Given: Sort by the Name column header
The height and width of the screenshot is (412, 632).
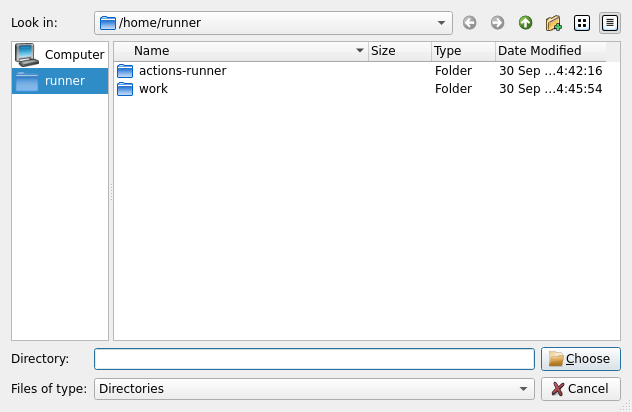Looking at the screenshot, I should (241, 51).
